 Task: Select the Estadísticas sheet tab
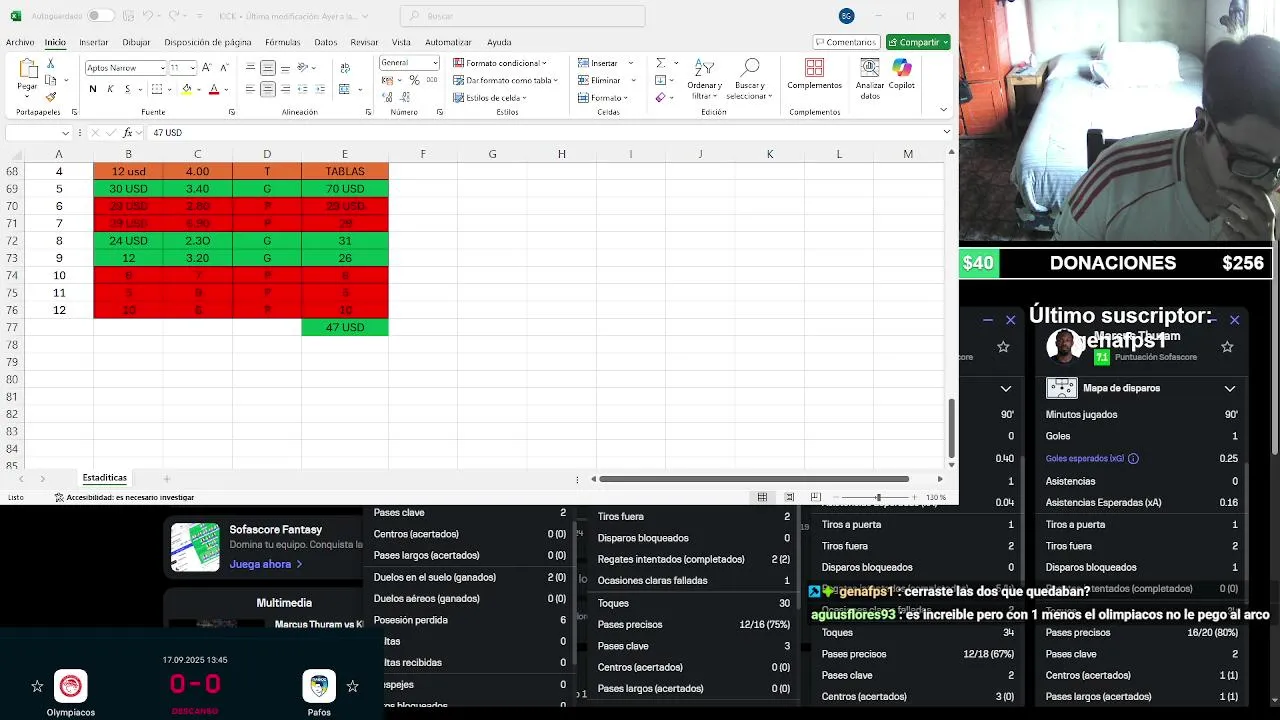pyautogui.click(x=105, y=478)
